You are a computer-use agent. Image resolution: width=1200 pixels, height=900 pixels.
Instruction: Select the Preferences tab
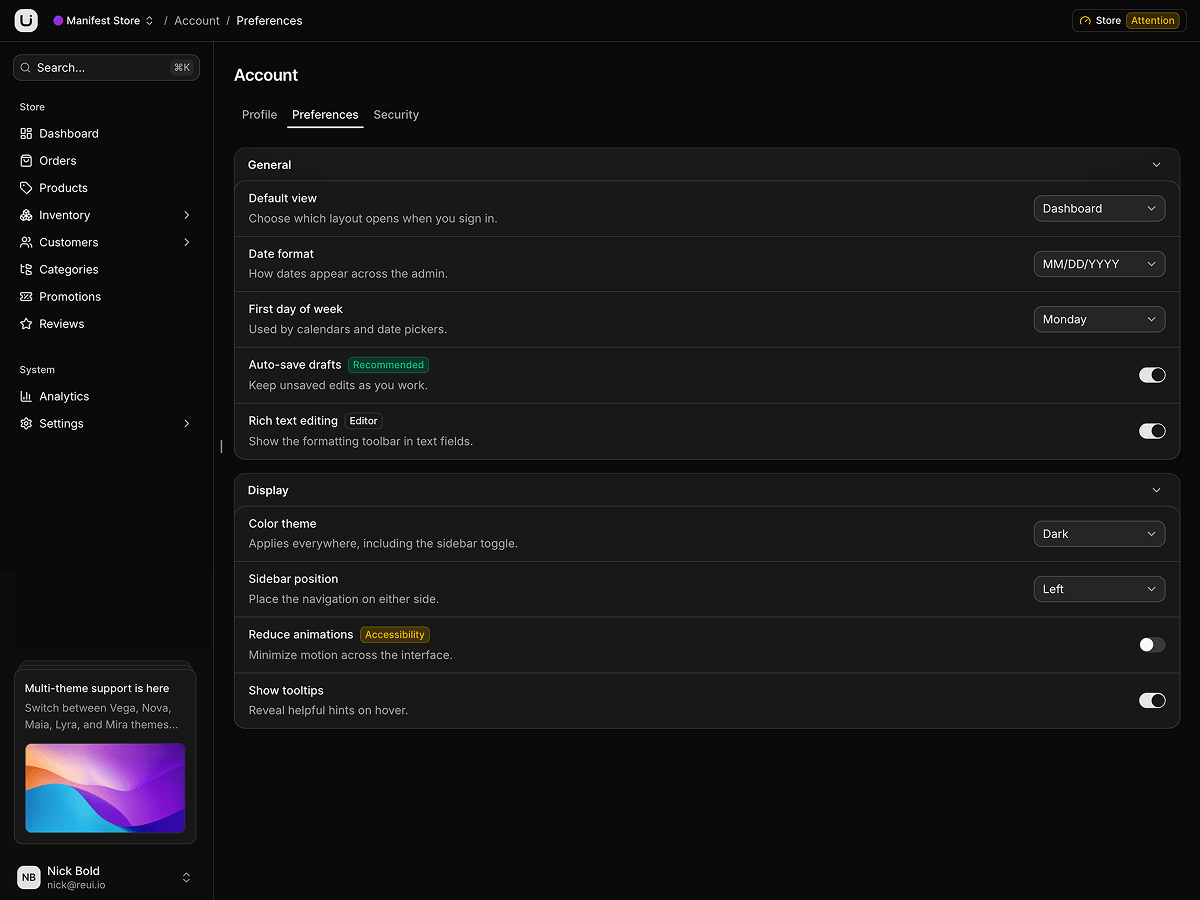[x=325, y=115]
